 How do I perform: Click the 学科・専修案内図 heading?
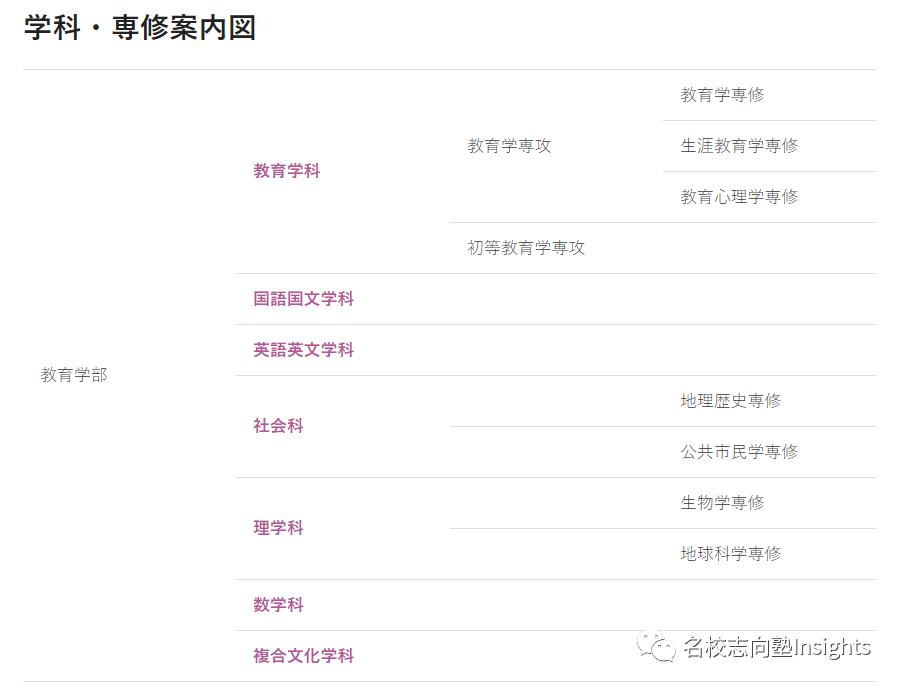(140, 28)
